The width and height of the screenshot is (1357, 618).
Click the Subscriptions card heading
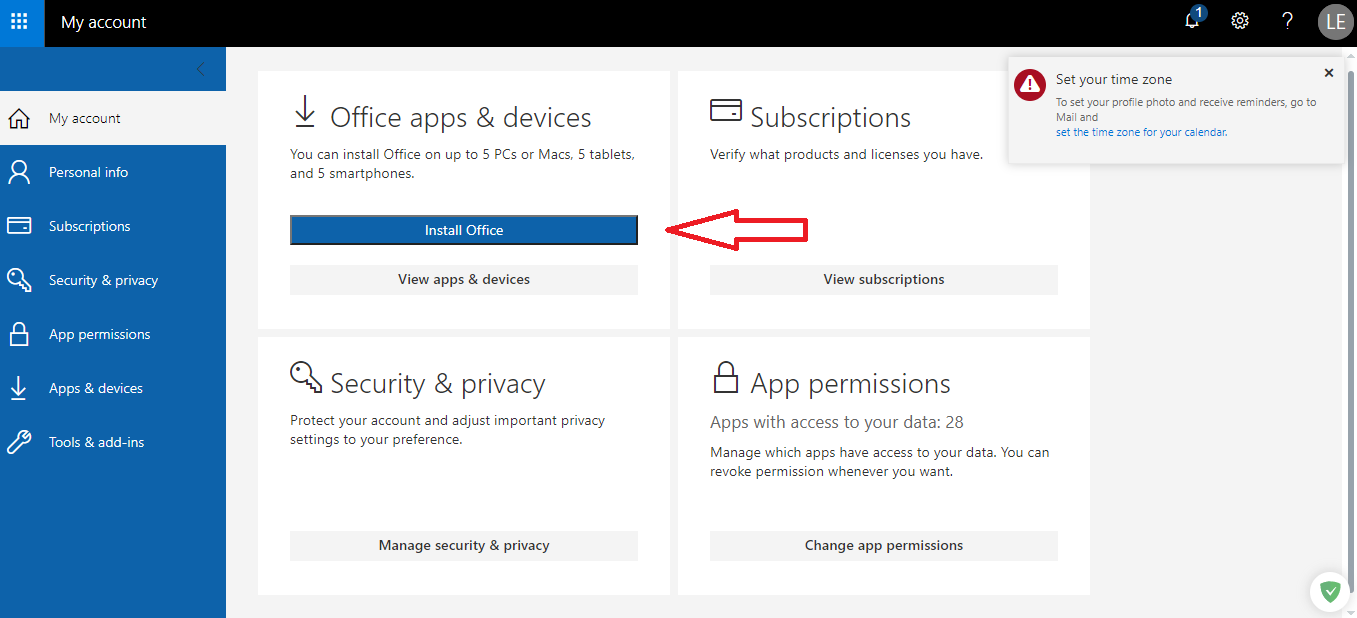pos(831,117)
